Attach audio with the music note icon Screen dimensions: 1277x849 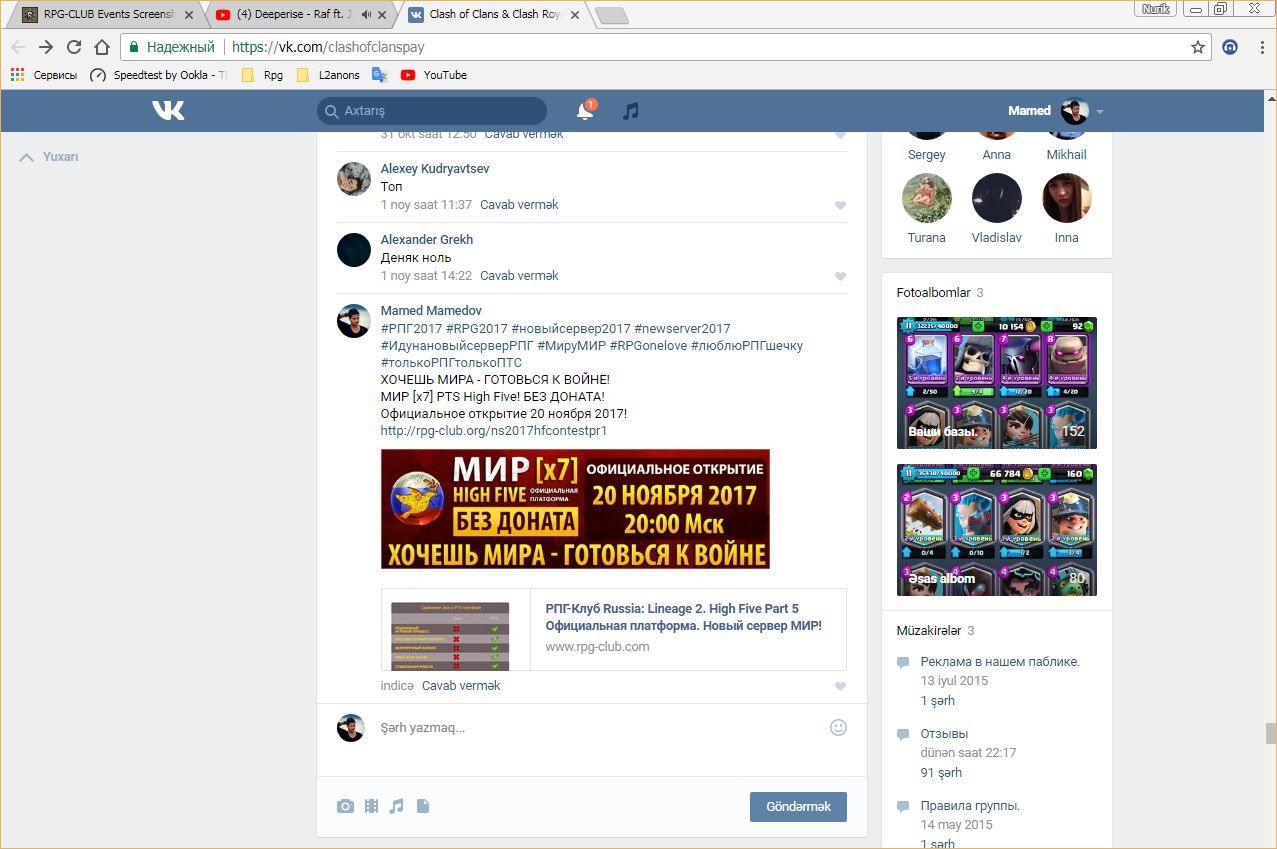[x=397, y=806]
